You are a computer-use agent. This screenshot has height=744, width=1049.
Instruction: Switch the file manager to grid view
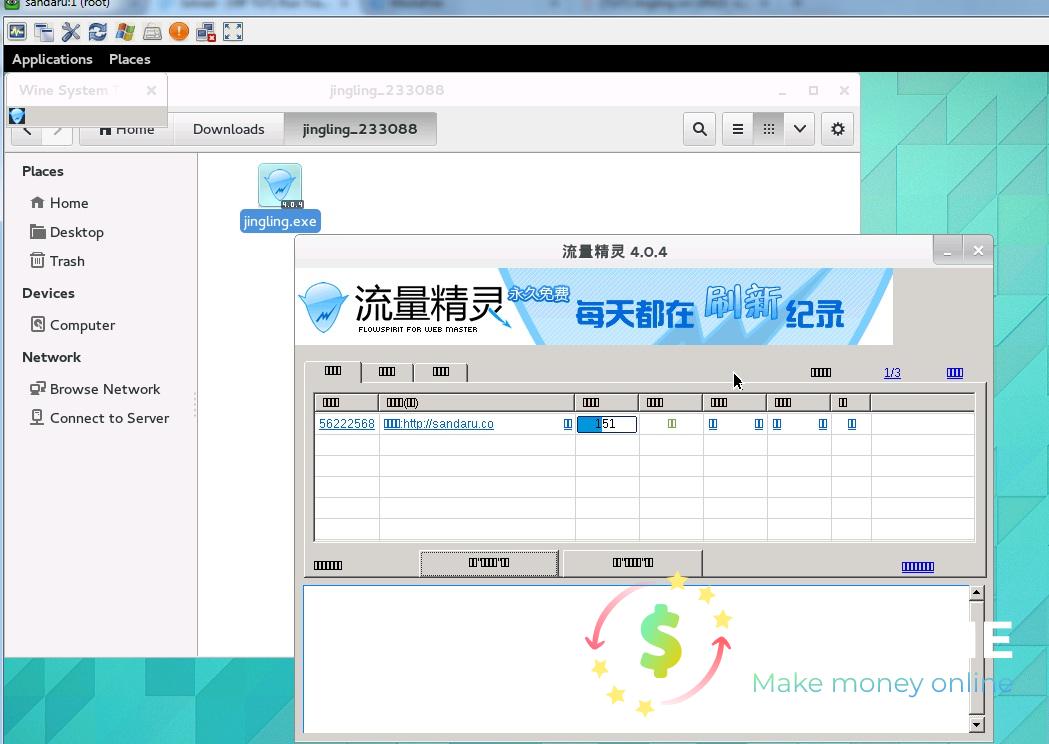tap(769, 129)
